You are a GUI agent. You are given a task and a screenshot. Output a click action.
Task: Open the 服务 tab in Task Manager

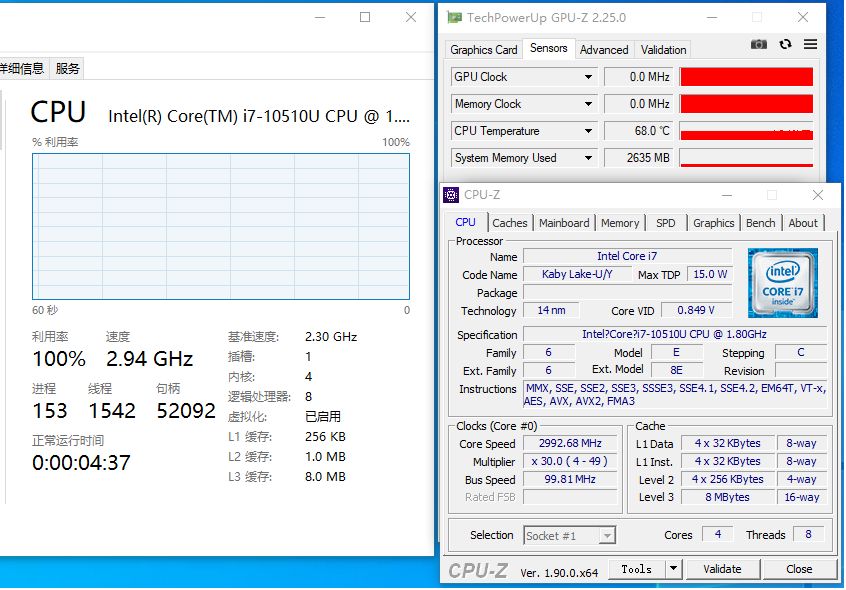coord(67,68)
